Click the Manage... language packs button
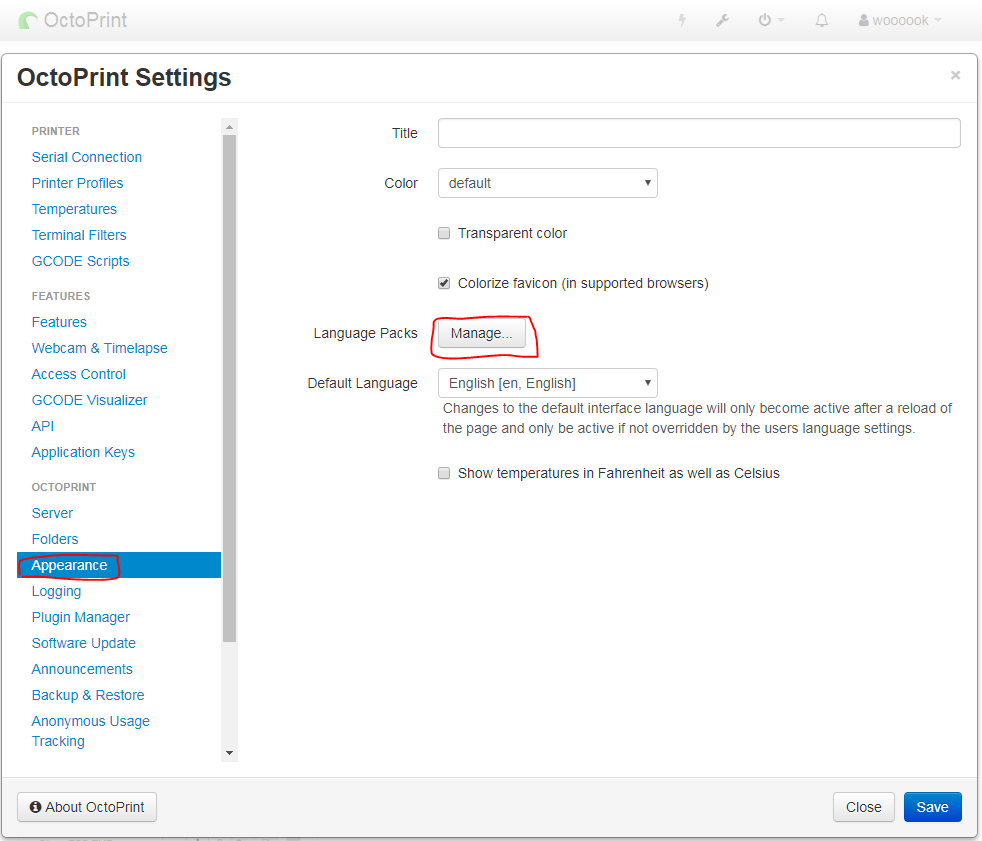The width and height of the screenshot is (982, 841). tap(482, 334)
